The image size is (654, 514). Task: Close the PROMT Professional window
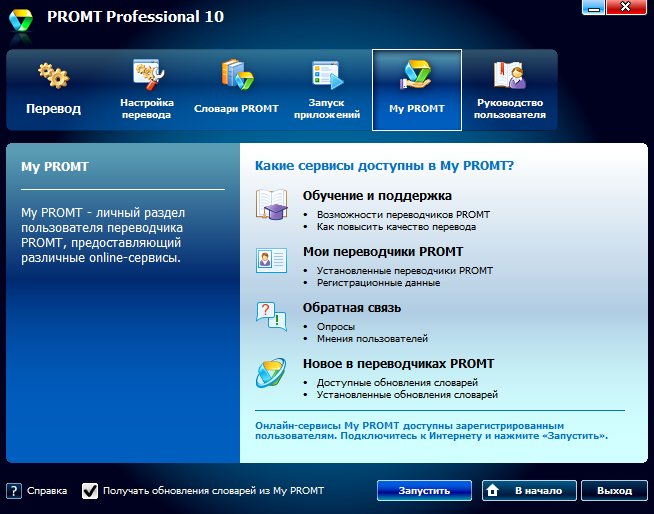626,8
